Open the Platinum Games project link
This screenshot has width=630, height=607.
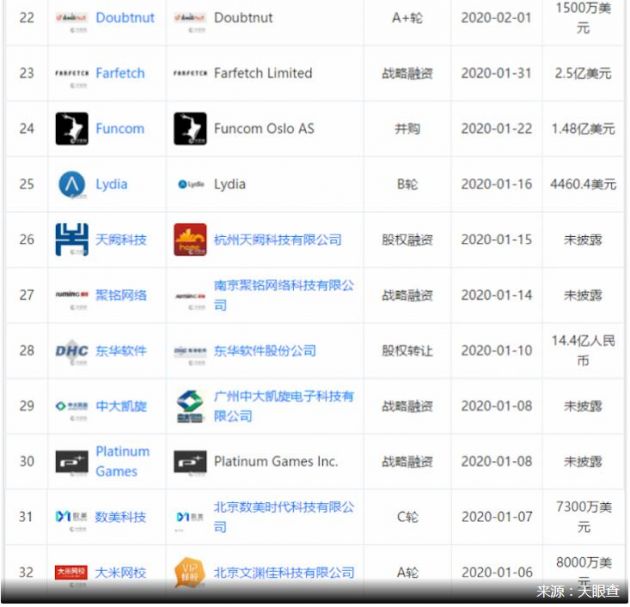[123, 461]
